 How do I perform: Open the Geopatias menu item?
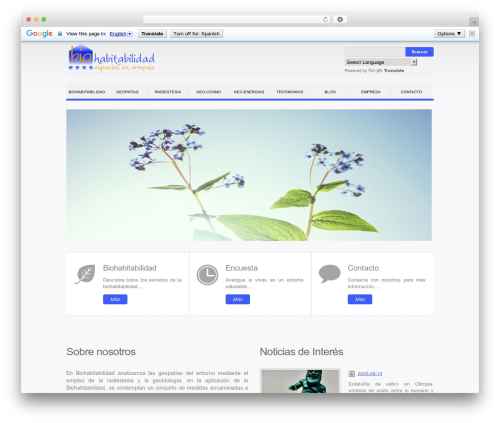tap(127, 92)
